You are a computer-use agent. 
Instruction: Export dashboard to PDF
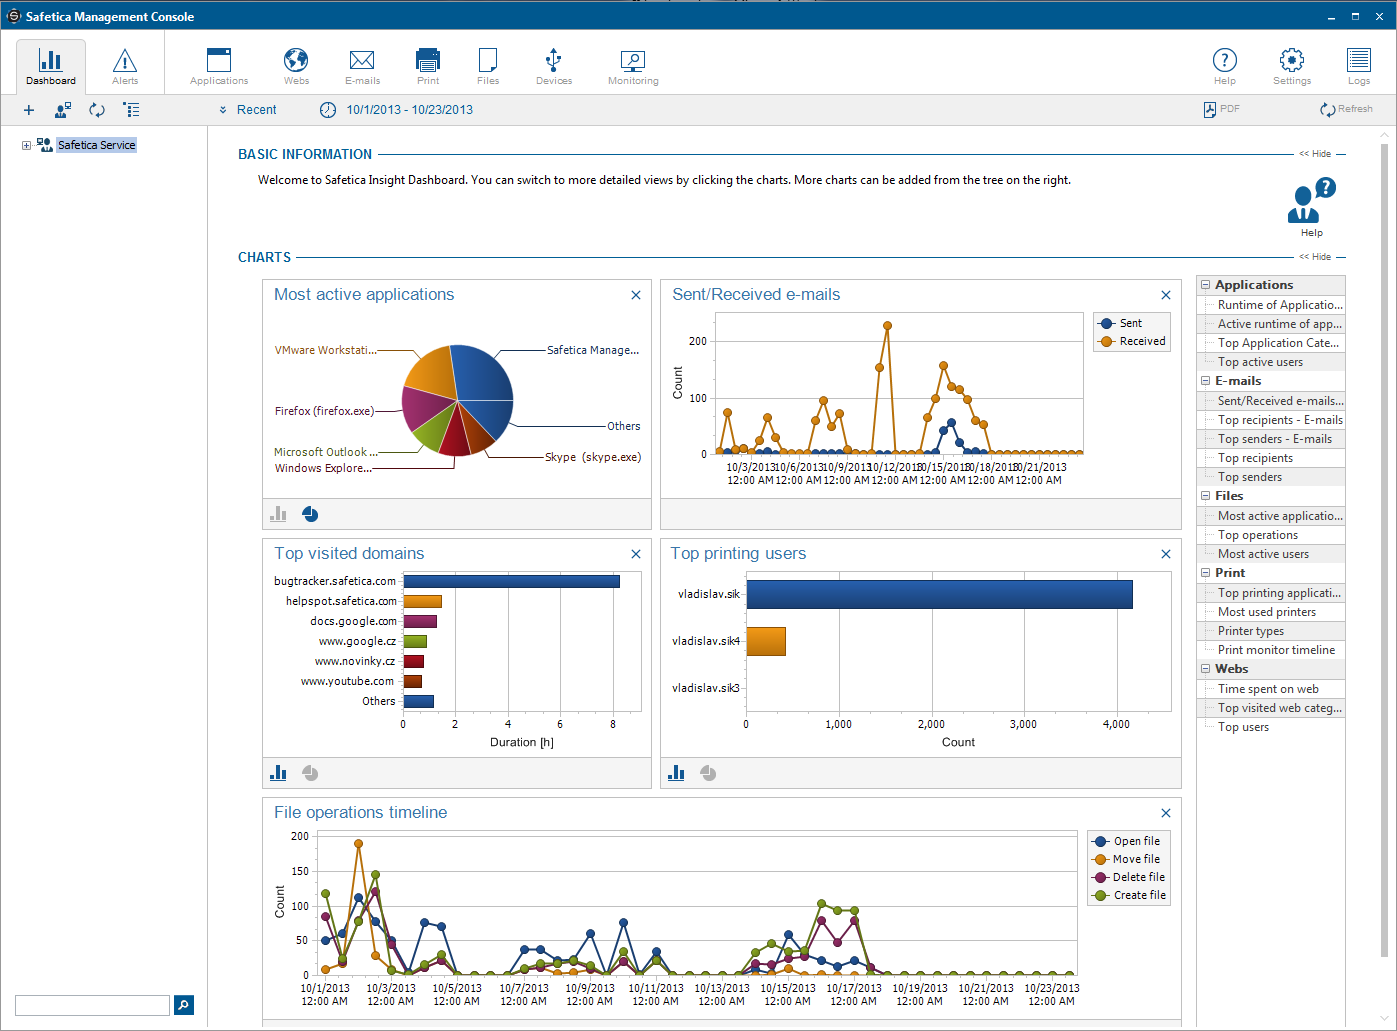(x=1221, y=109)
